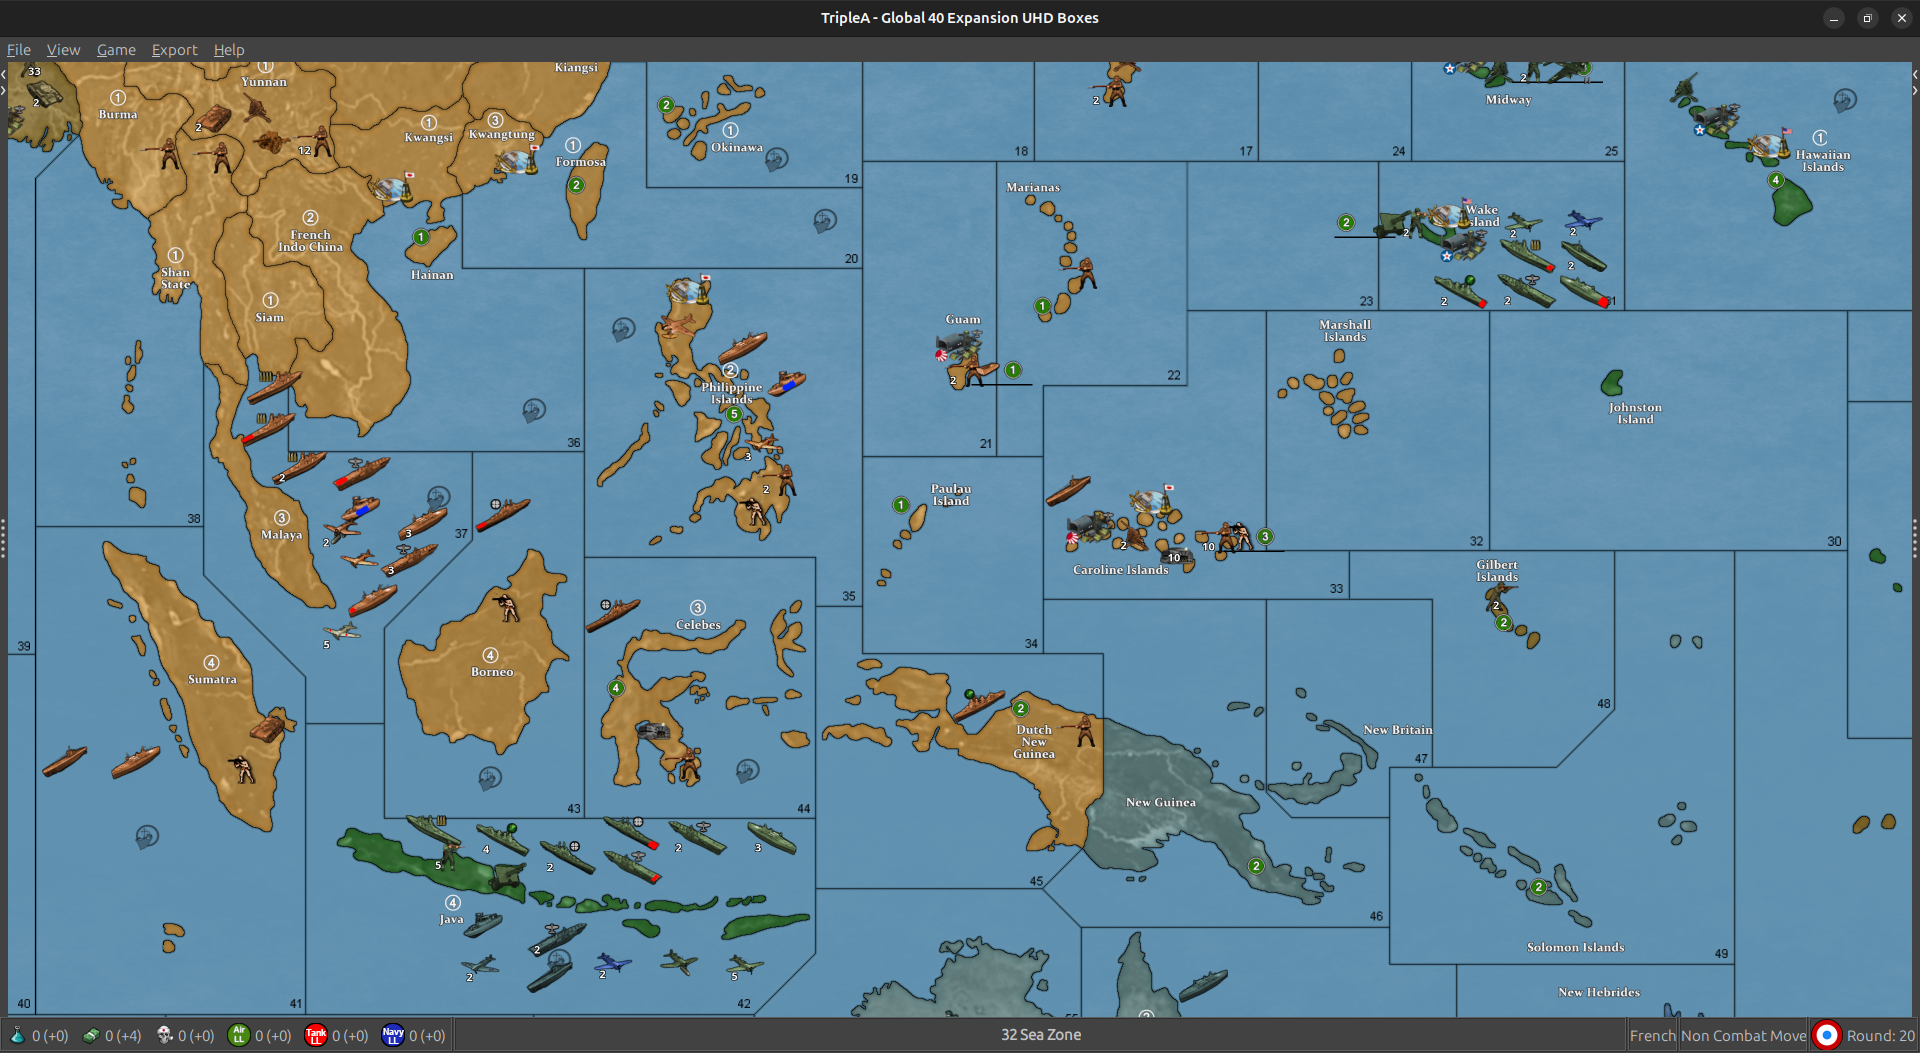Click the flask tech tokens icon
1920x1053 pixels.
[x=17, y=1035]
